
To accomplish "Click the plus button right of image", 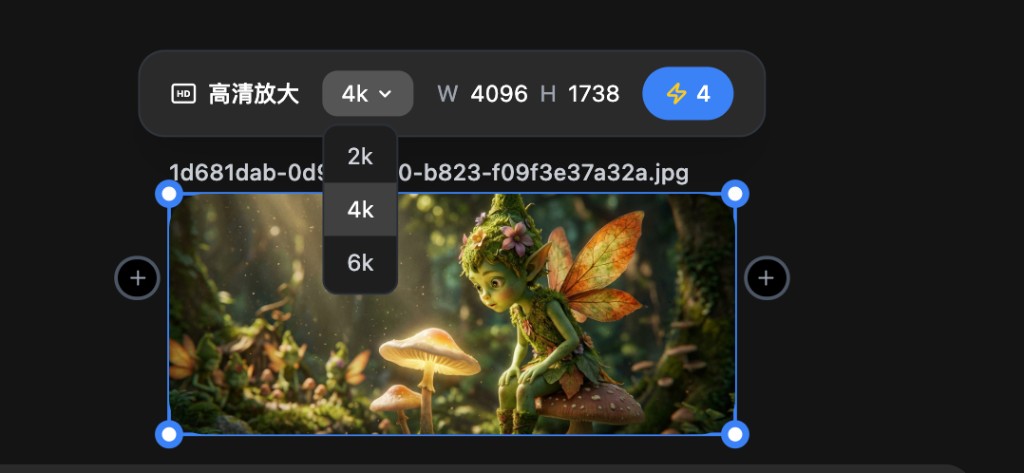I will (x=766, y=278).
